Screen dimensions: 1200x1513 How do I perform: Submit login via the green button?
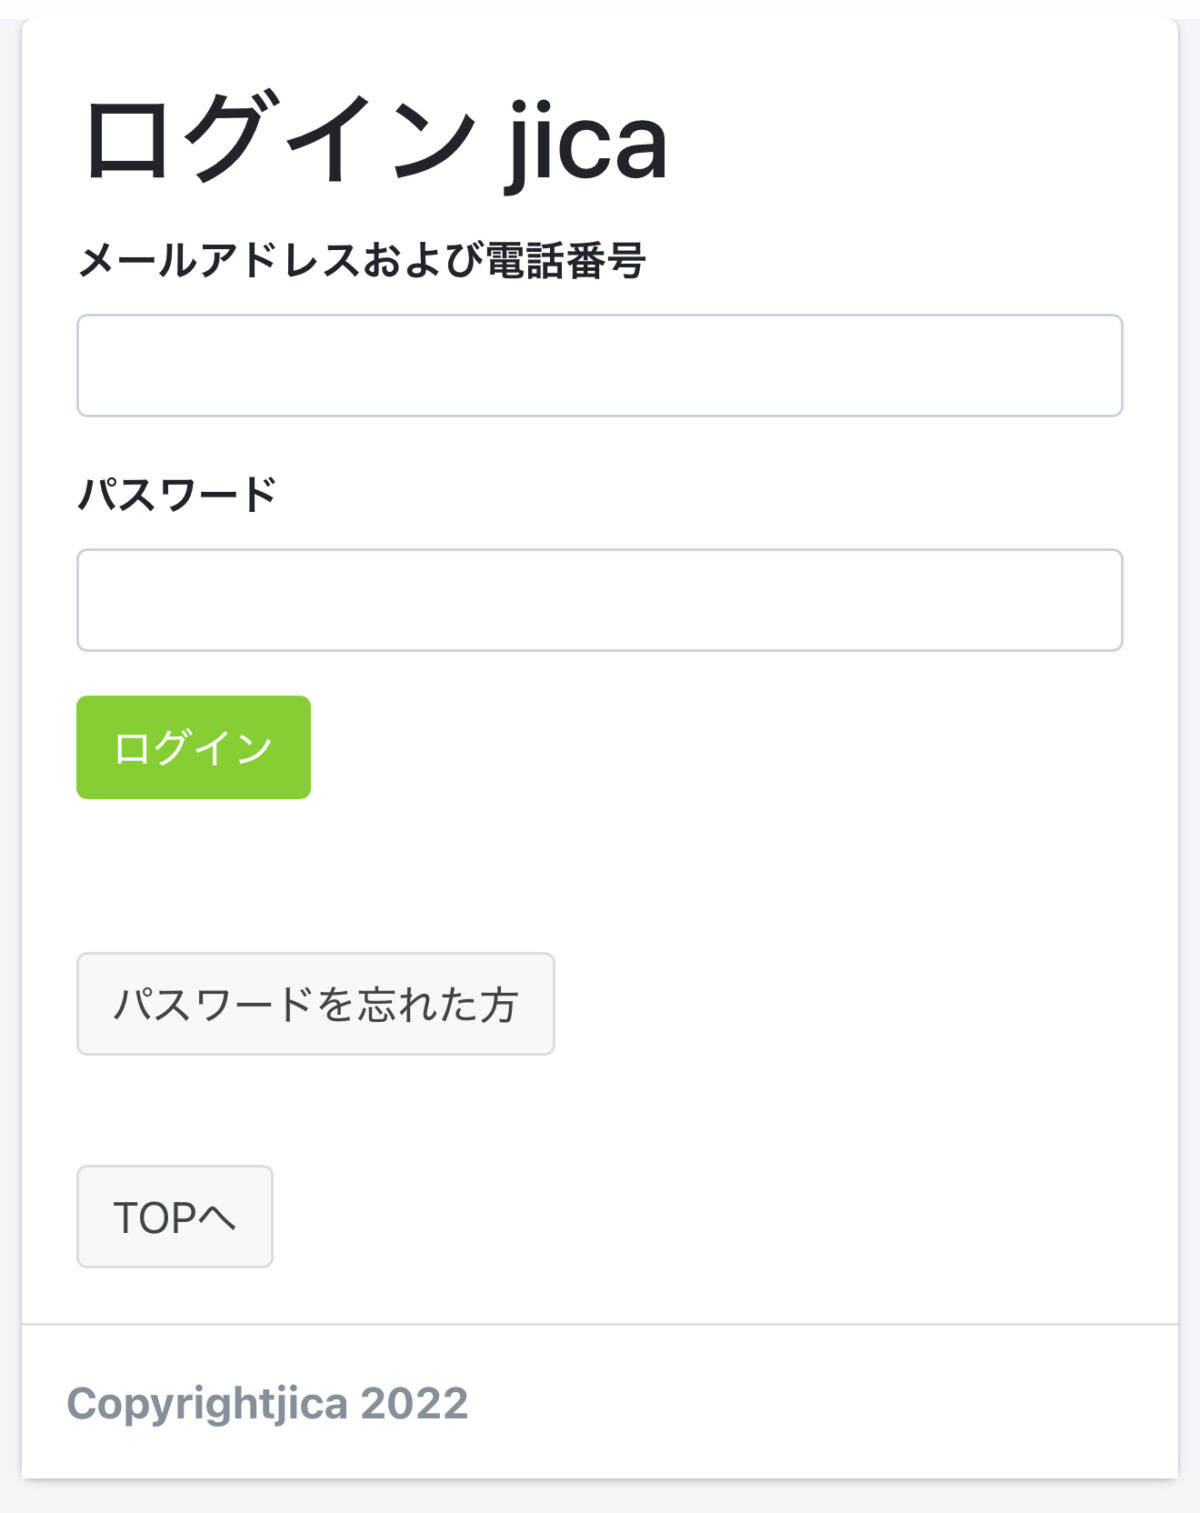coord(193,746)
